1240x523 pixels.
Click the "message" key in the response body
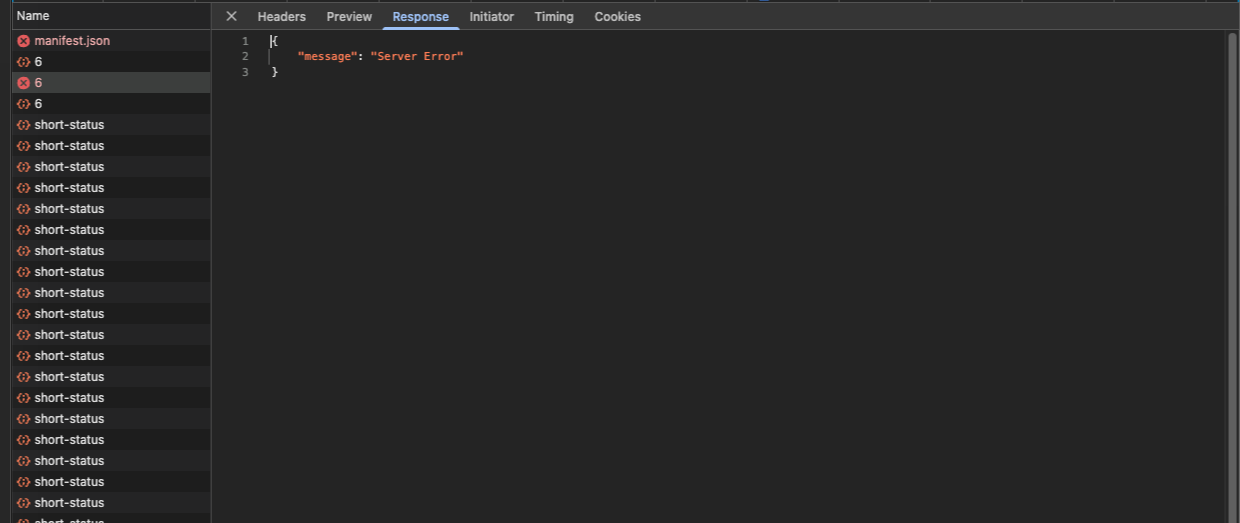326,57
